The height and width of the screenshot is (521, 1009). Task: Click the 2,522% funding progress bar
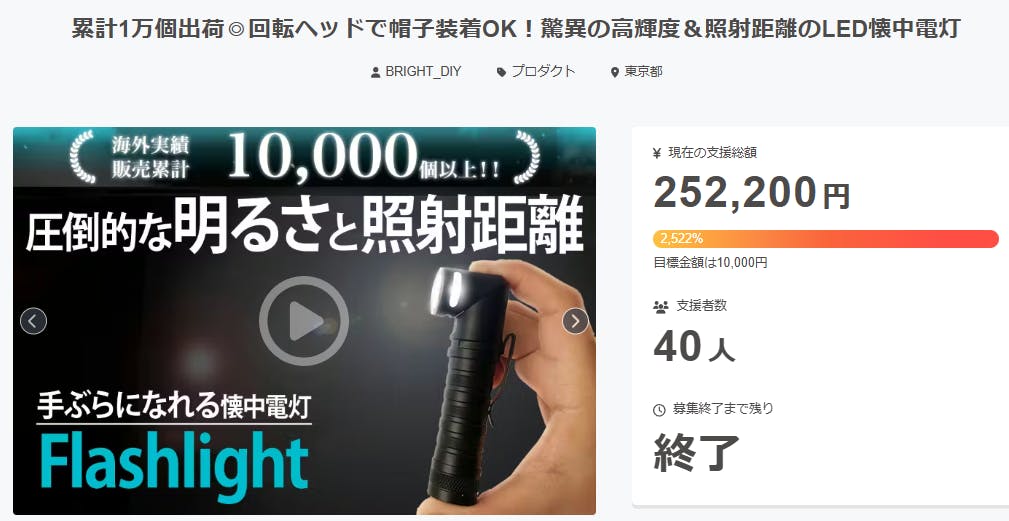[x=826, y=239]
